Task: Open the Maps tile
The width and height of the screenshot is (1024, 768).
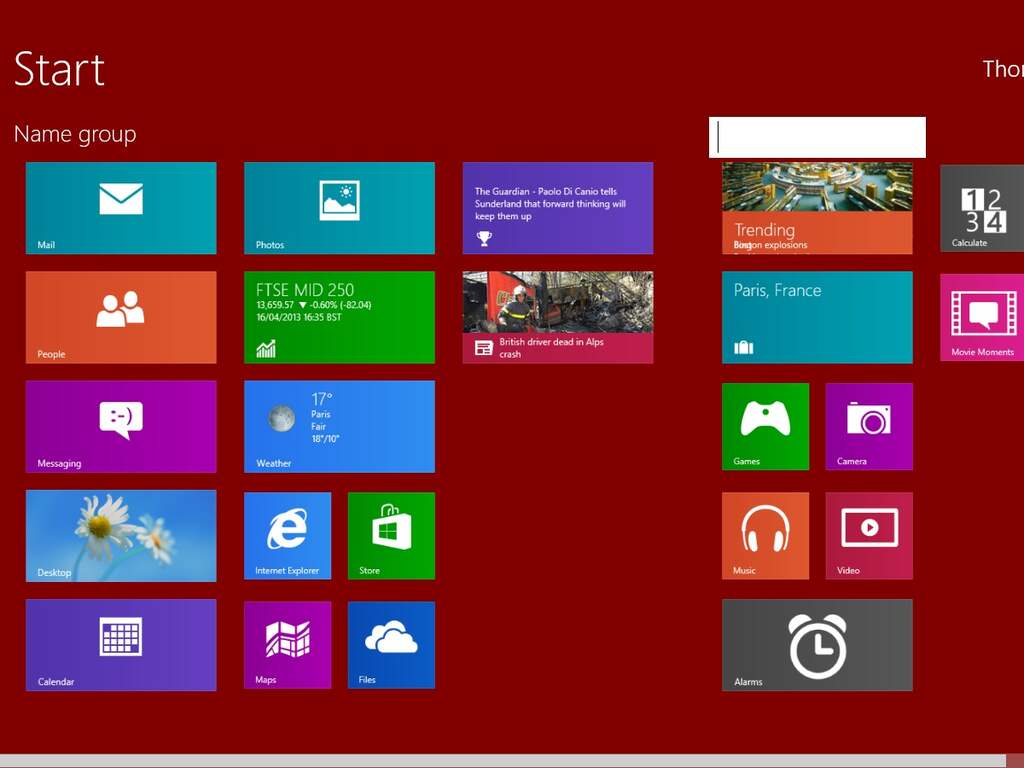Action: (287, 645)
